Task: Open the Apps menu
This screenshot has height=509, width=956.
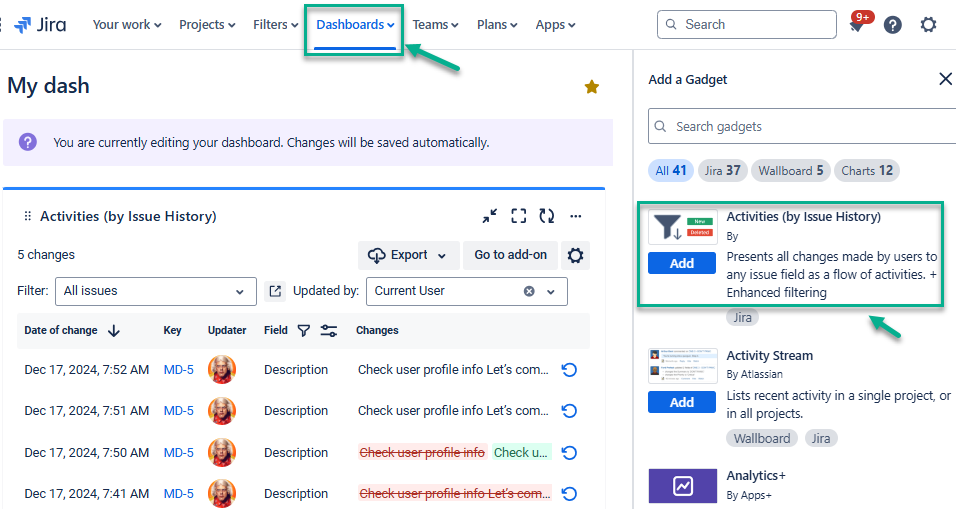Action: point(555,25)
